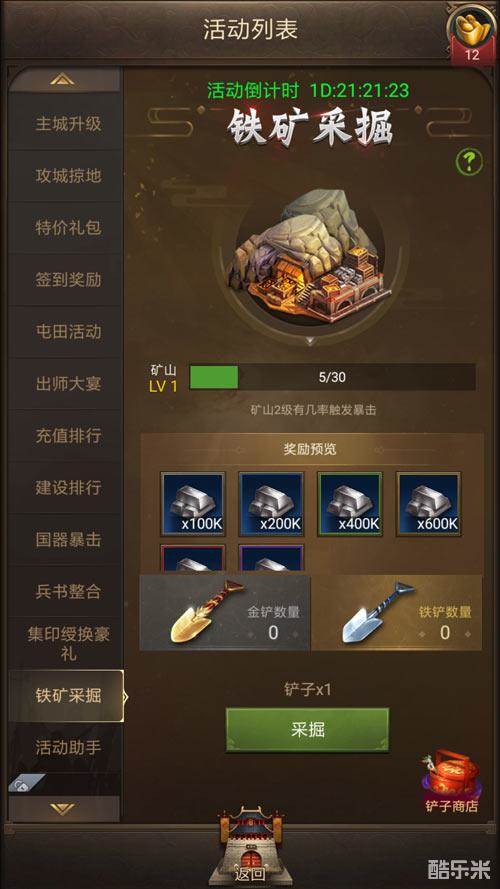The width and height of the screenshot is (500, 889).
Task: Click the green 采掘 dig button
Action: (x=307, y=730)
